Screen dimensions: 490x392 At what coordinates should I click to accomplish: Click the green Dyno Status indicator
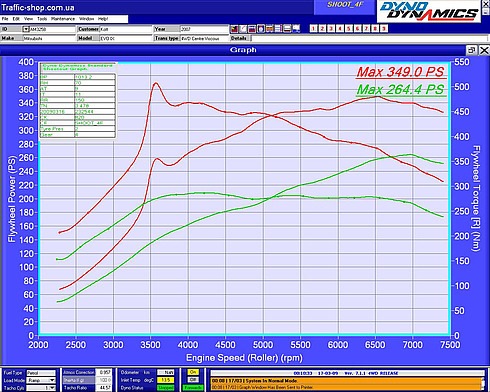click(x=166, y=388)
